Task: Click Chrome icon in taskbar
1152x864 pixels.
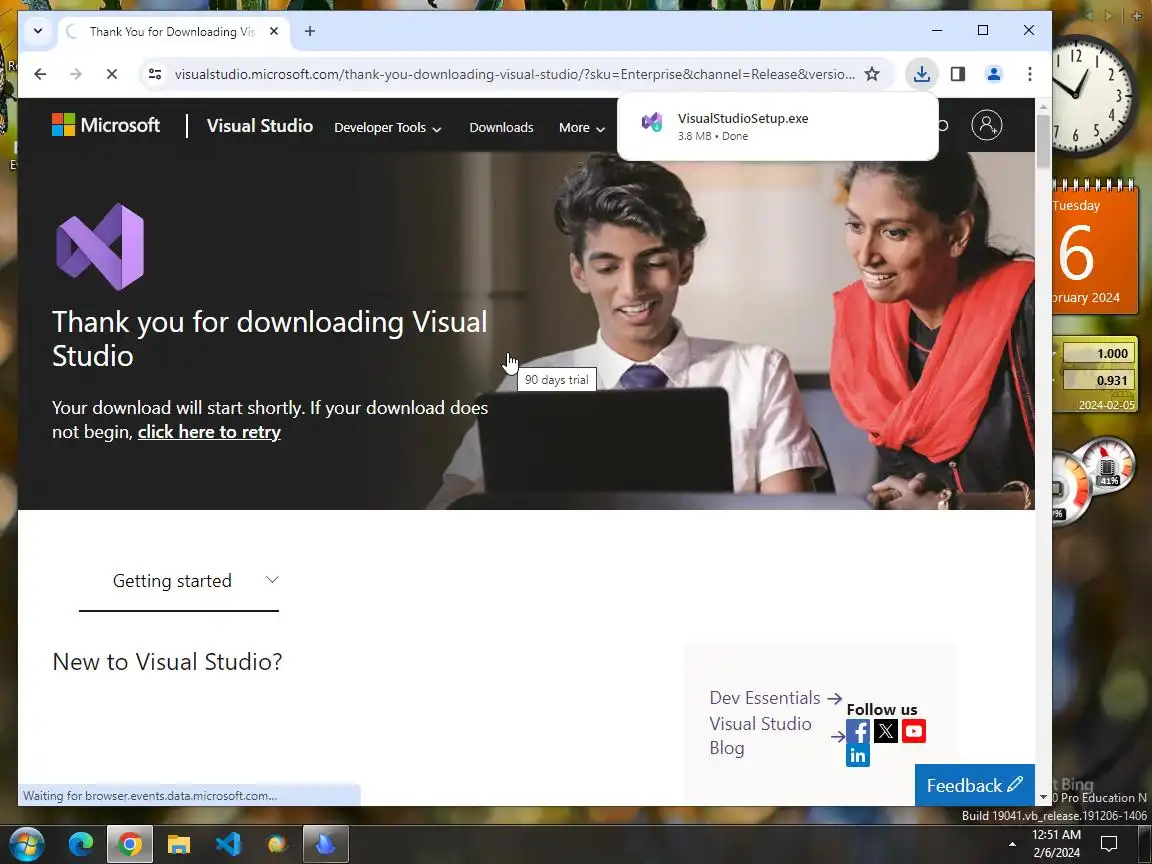Action: [130, 844]
